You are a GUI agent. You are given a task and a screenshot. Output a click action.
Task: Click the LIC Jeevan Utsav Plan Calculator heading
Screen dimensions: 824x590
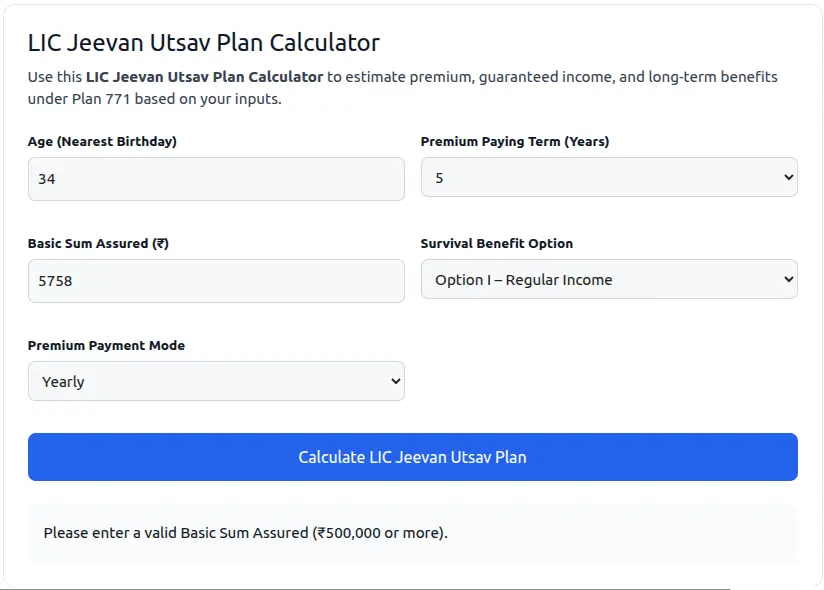coord(204,43)
